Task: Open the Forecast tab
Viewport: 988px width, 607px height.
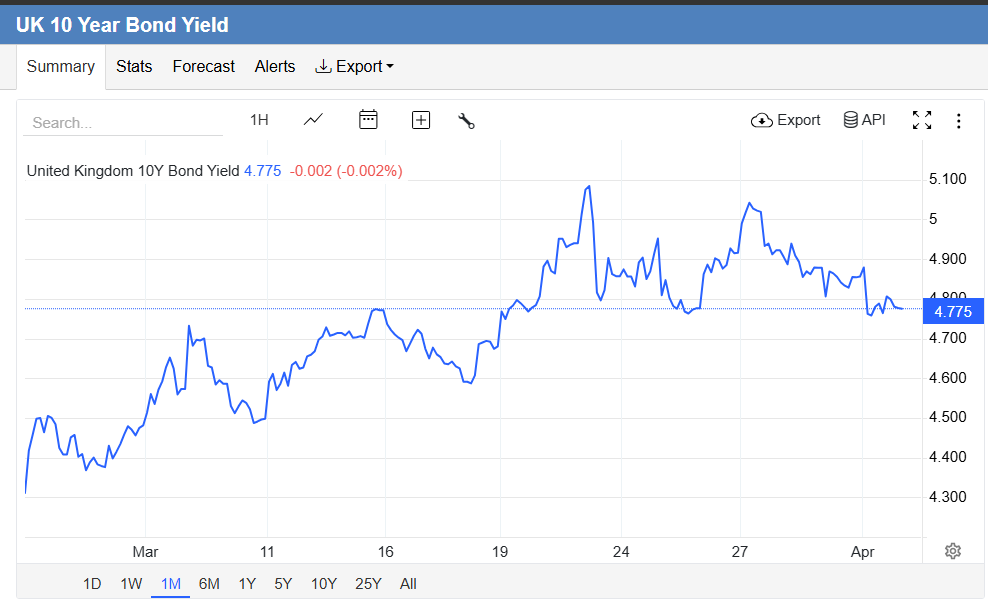Action: pyautogui.click(x=204, y=66)
